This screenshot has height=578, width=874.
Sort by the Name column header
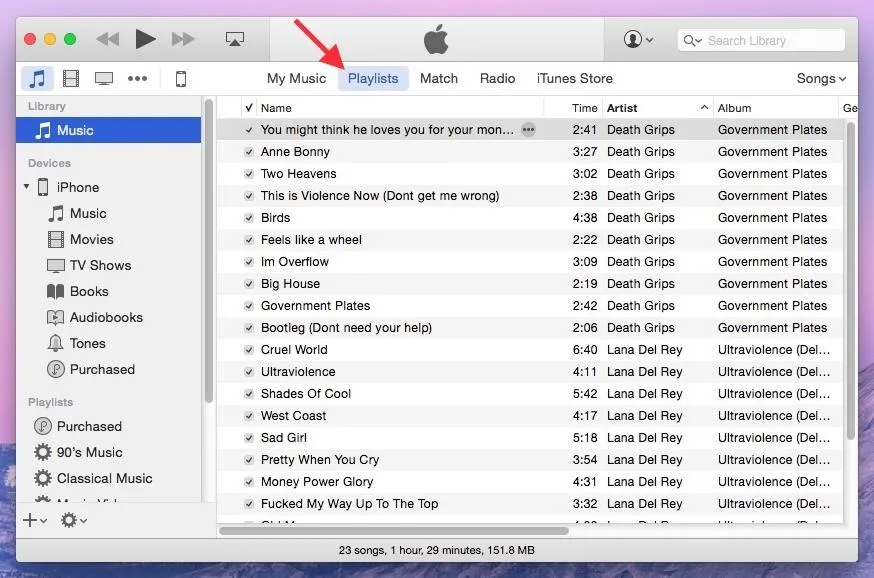click(276, 108)
